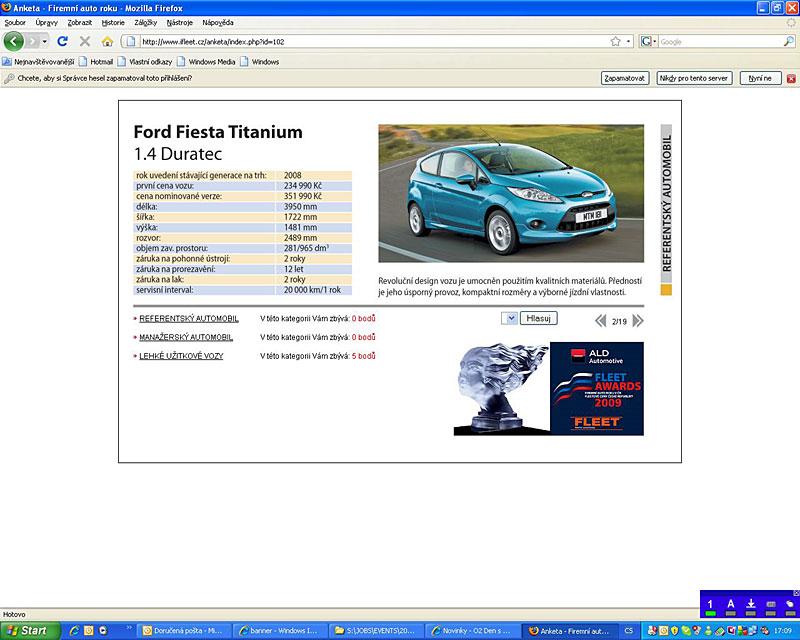The height and width of the screenshot is (640, 800).
Task: Open the last bookmark labeled Windows
Action: (x=260, y=62)
